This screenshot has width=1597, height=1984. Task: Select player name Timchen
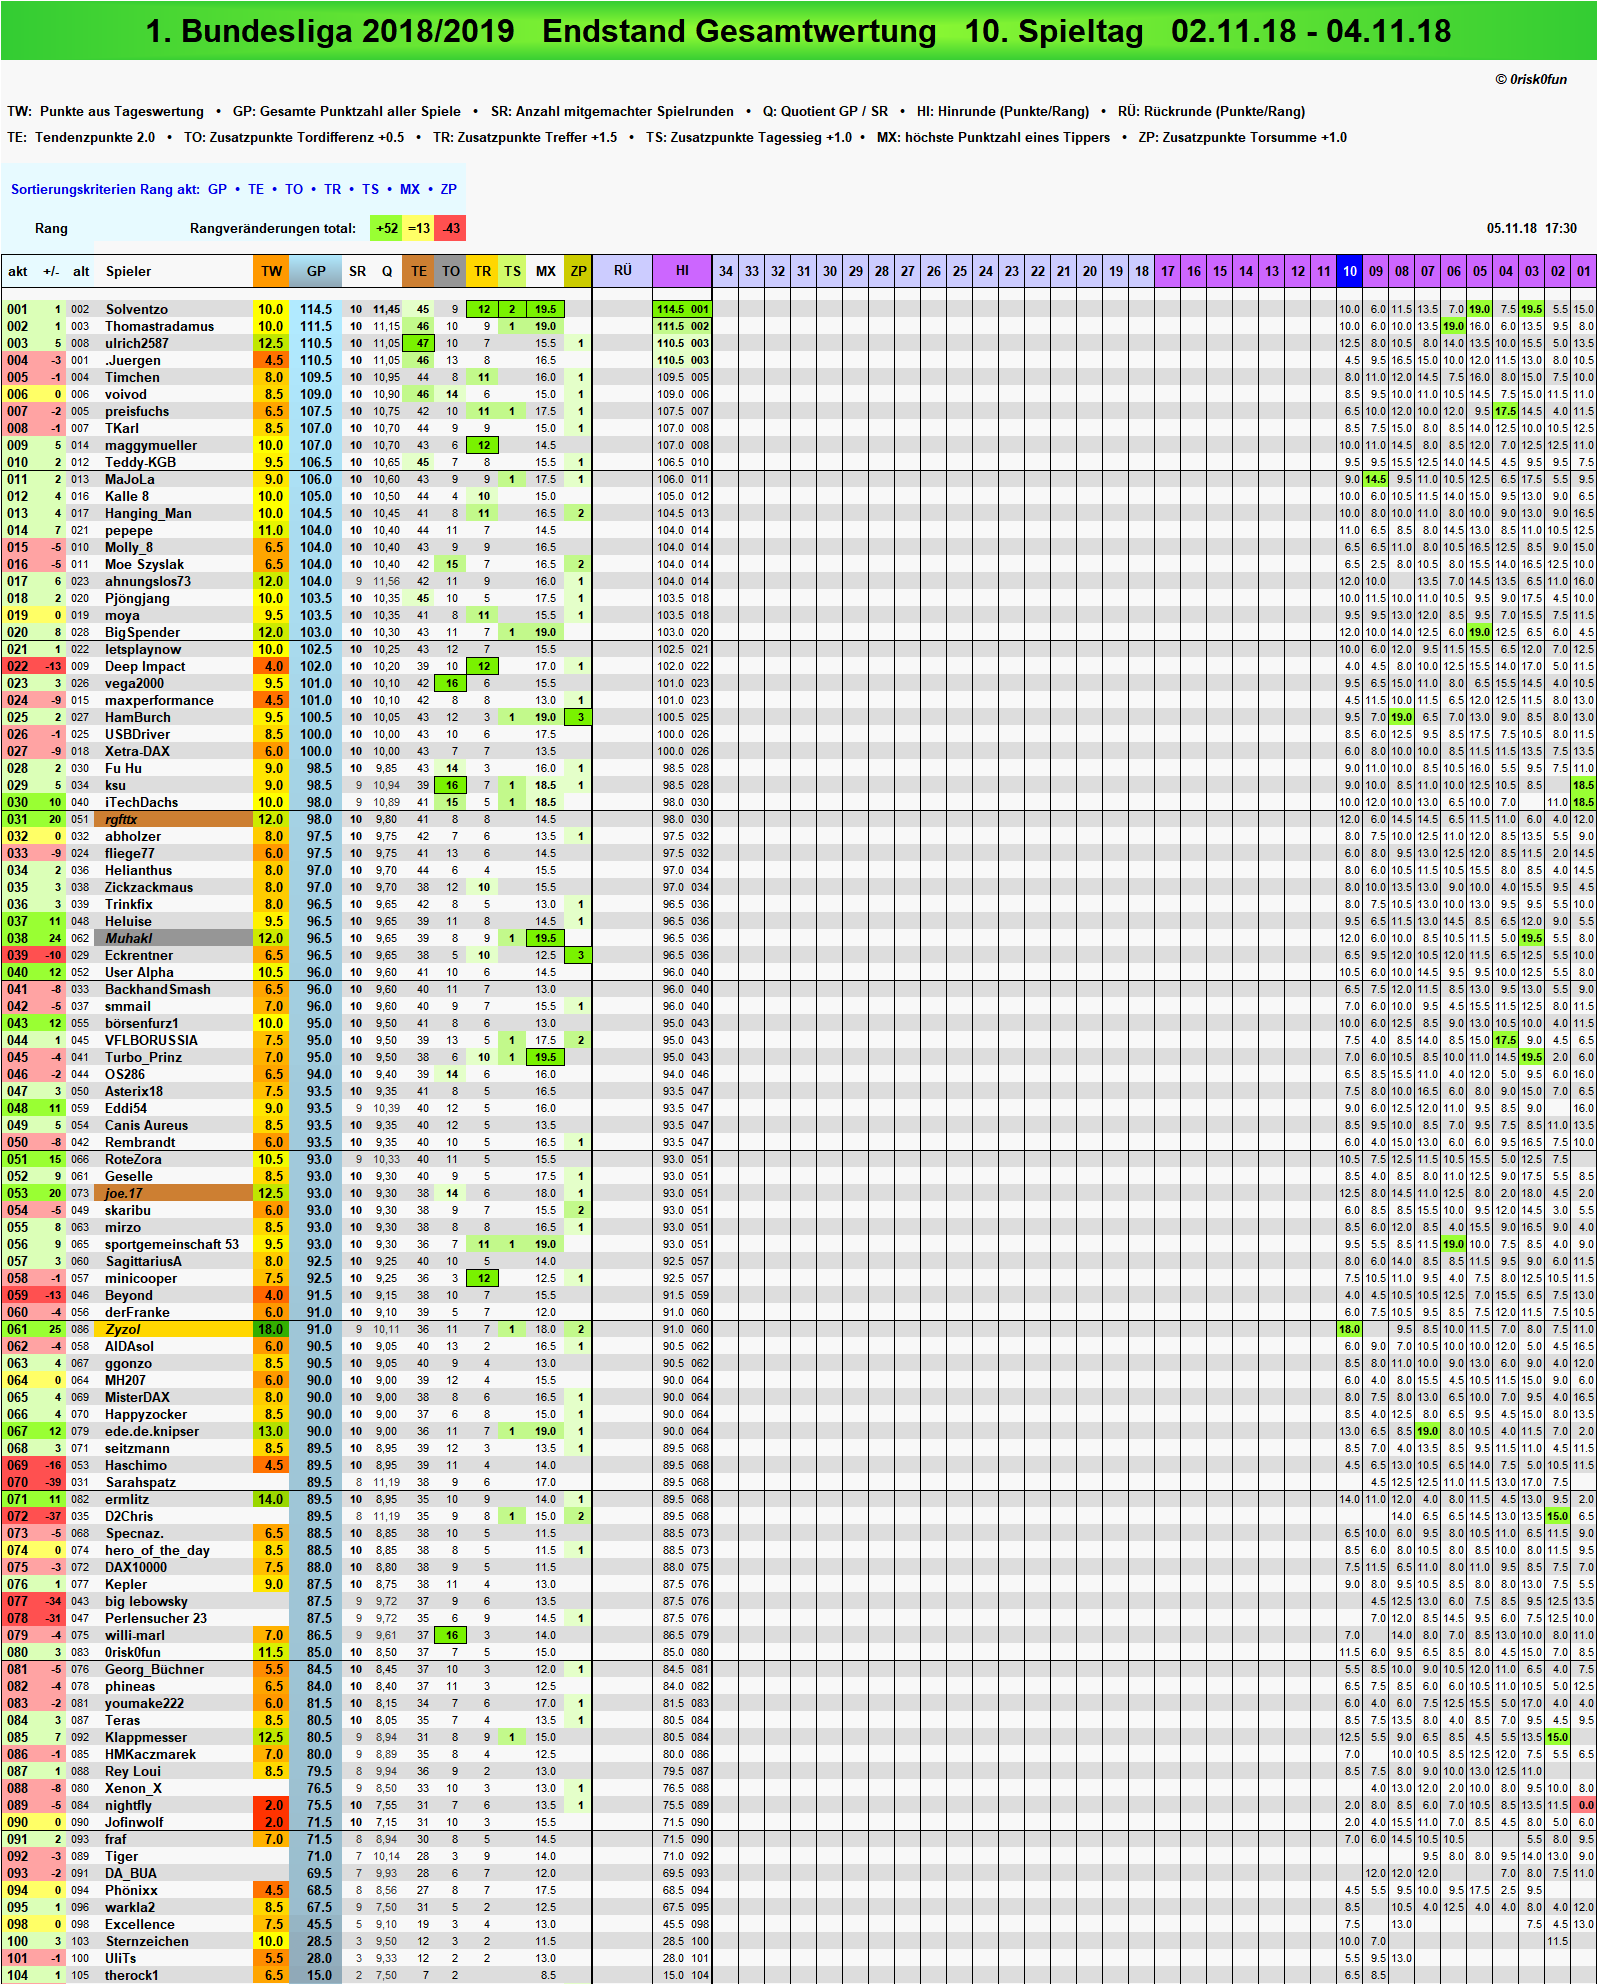[x=132, y=378]
